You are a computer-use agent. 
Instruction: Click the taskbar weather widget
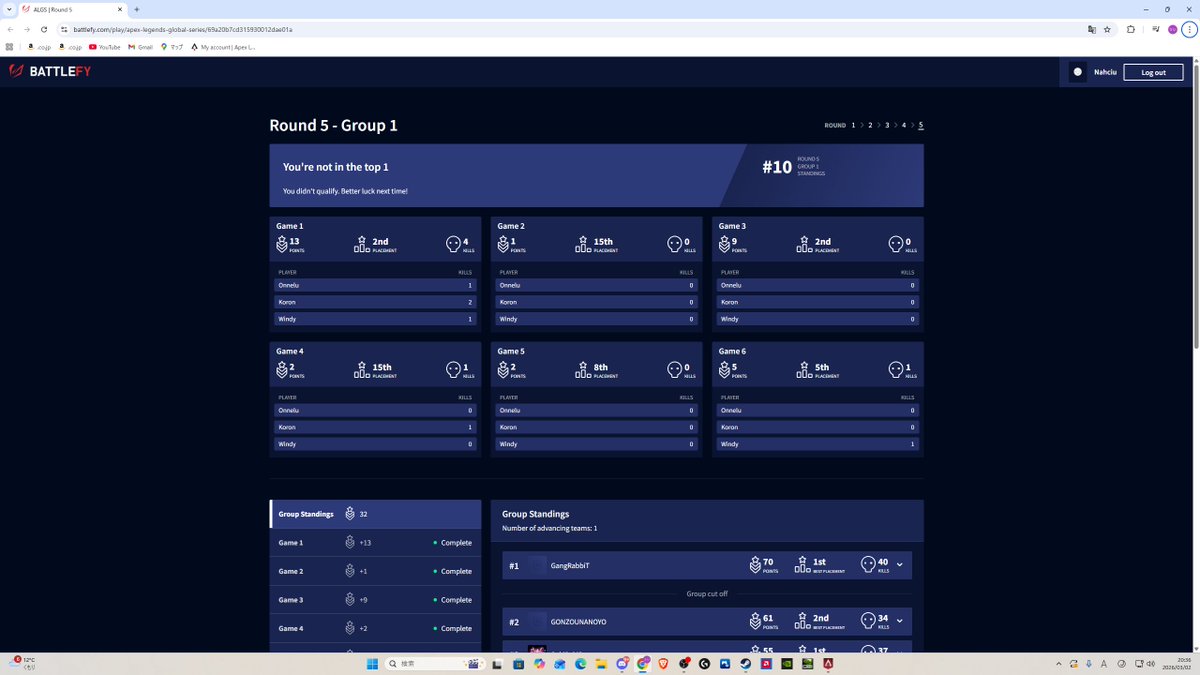[x=24, y=663]
